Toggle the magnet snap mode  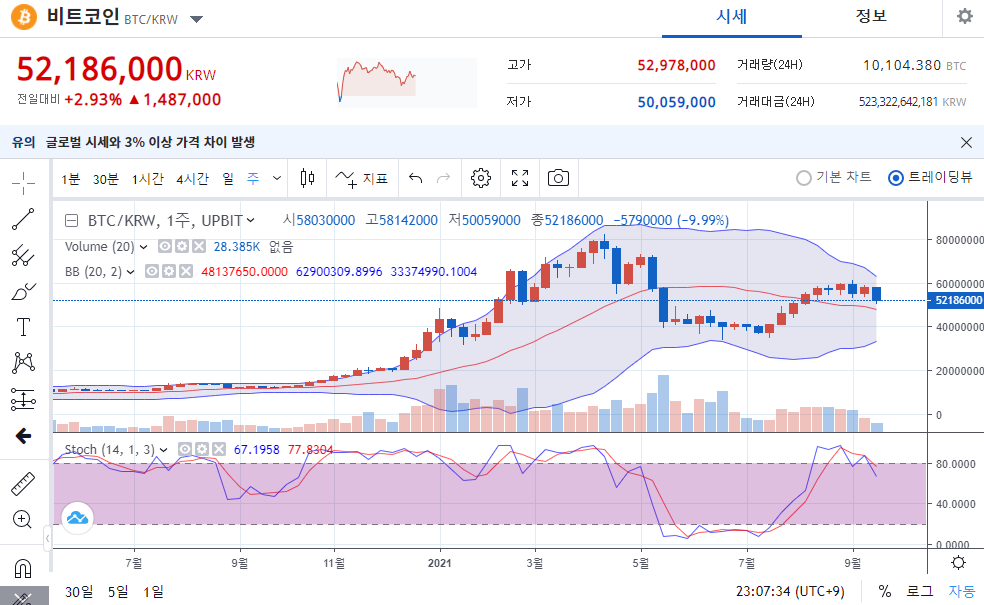[x=23, y=569]
